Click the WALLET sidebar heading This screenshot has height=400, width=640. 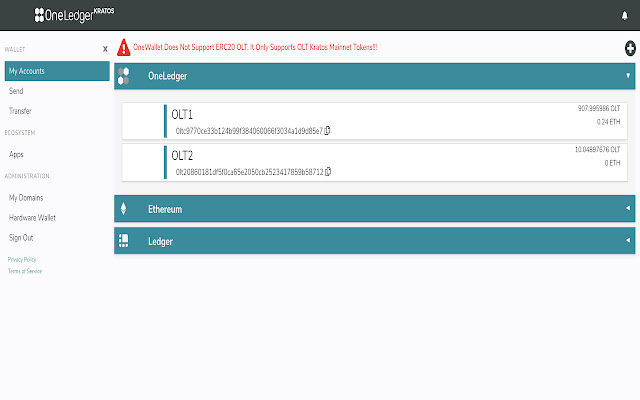(x=15, y=49)
